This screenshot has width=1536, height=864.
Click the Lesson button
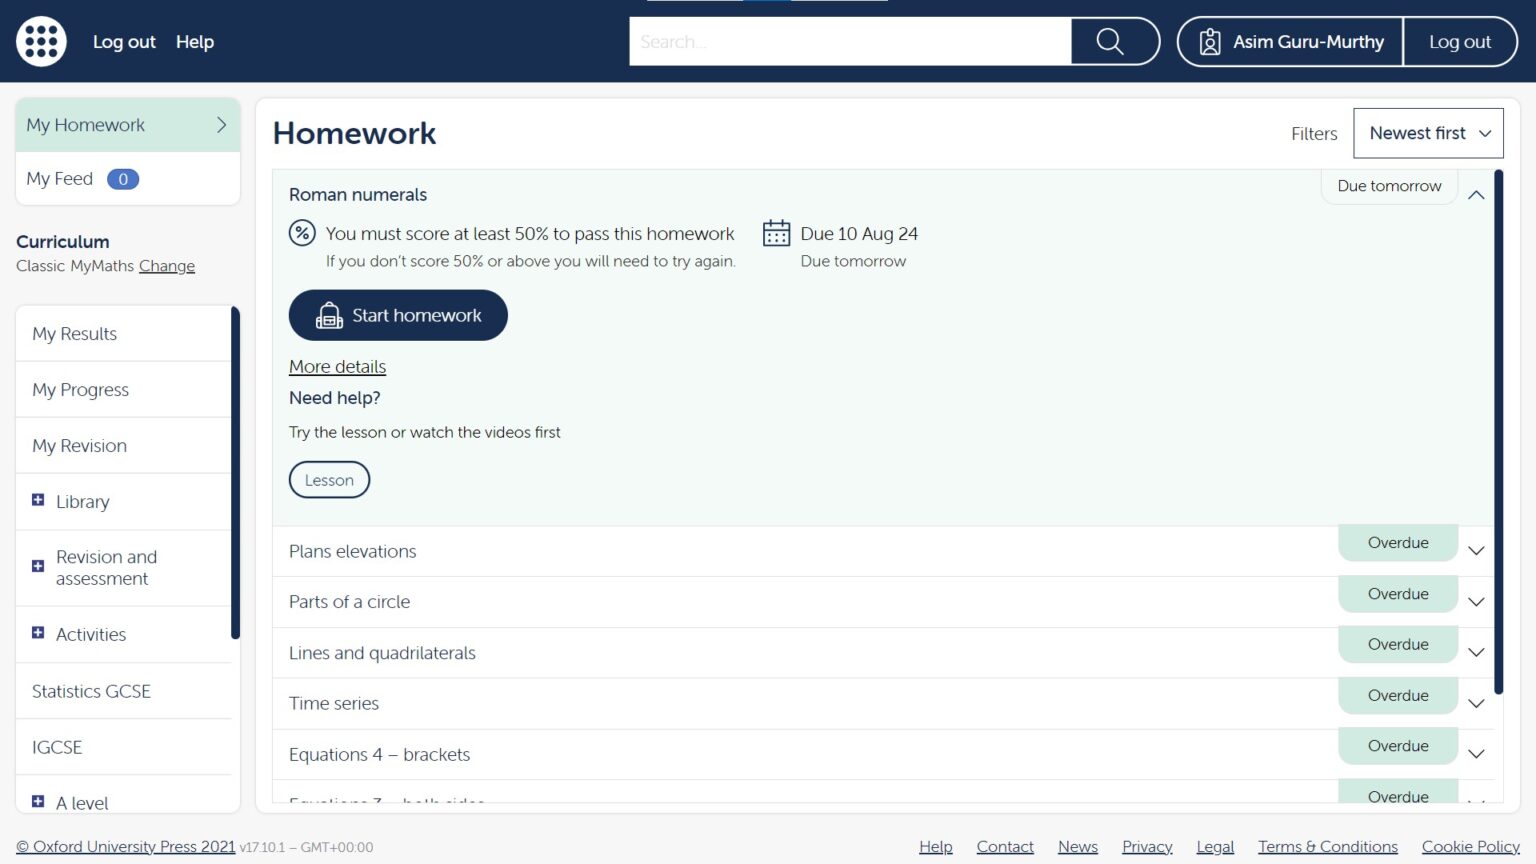pyautogui.click(x=329, y=480)
